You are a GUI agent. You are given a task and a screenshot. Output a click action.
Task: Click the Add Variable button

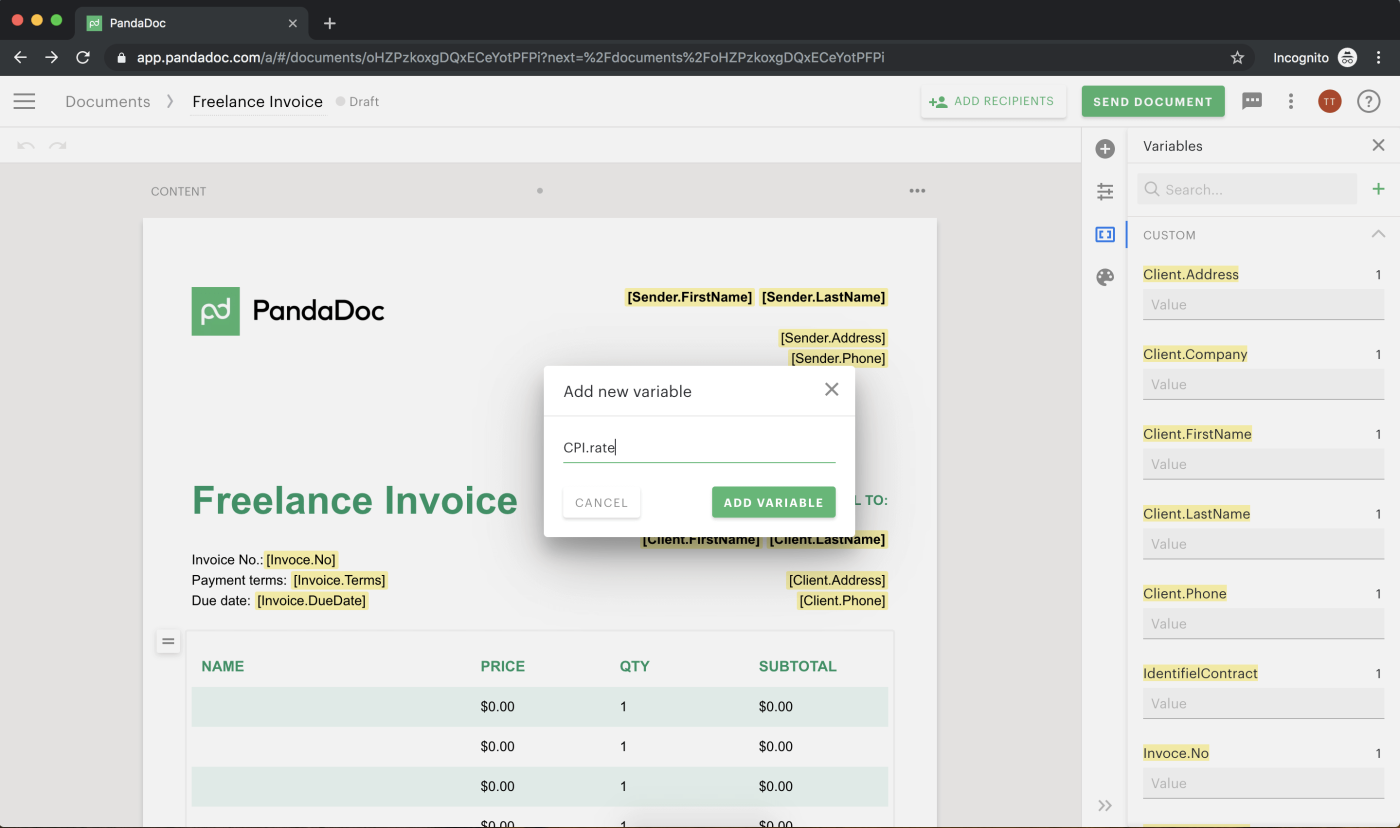773,503
